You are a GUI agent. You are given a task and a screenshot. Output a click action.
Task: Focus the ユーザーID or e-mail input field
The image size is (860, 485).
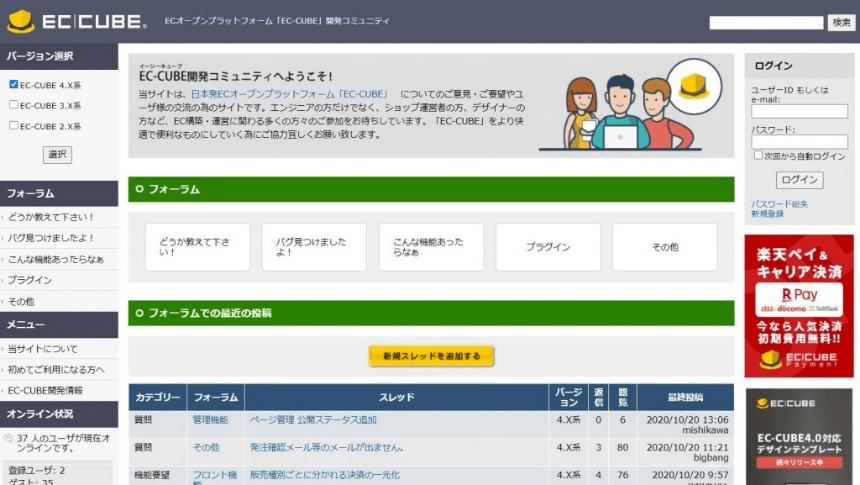pyautogui.click(x=799, y=111)
